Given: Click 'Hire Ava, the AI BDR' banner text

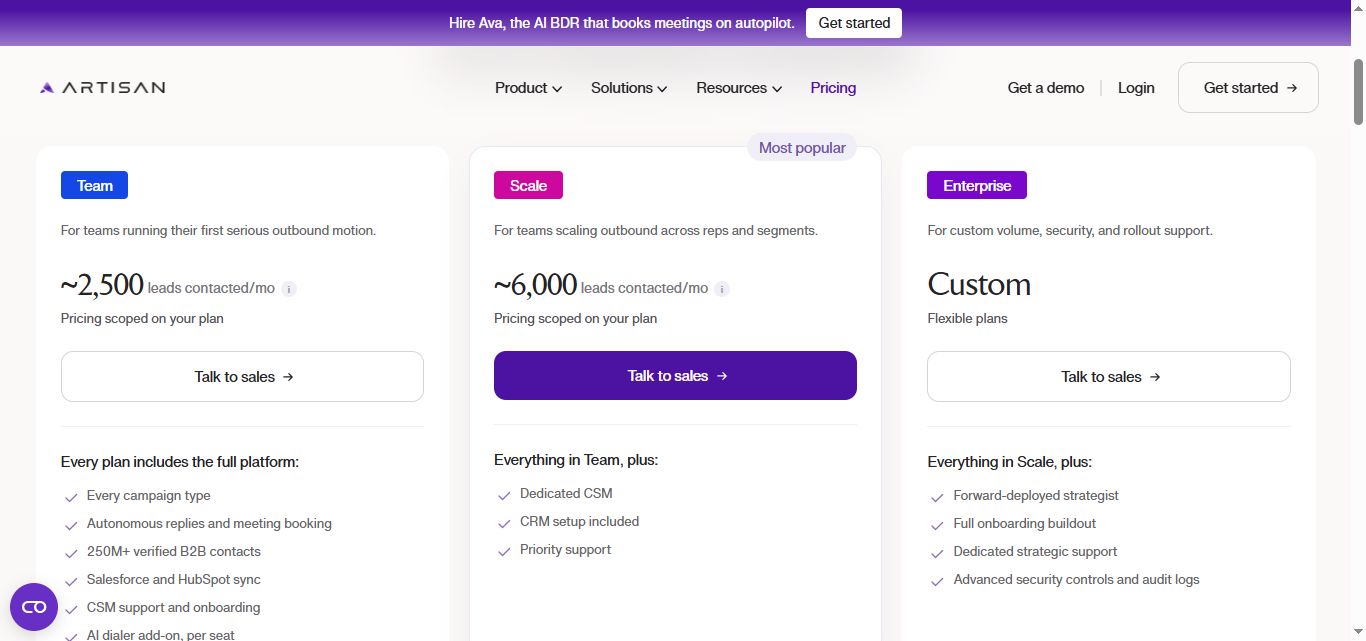Looking at the screenshot, I should point(622,23).
